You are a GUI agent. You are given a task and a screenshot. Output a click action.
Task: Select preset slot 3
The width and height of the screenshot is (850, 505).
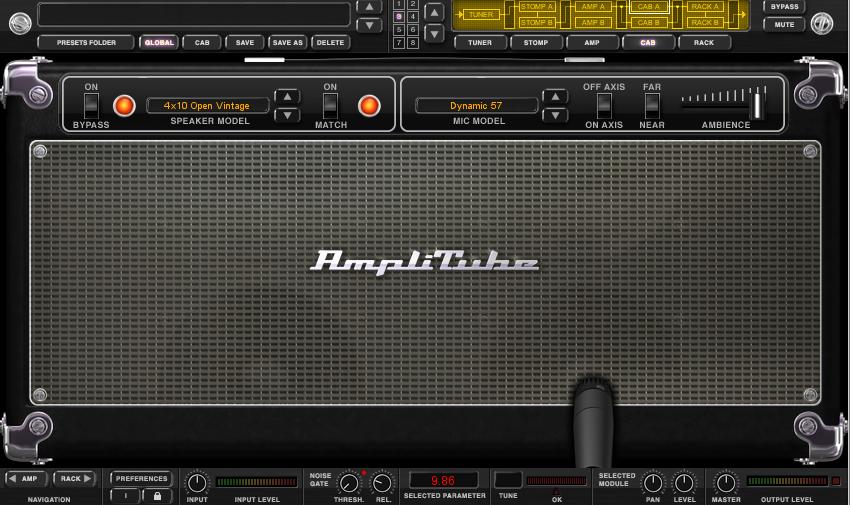399,17
